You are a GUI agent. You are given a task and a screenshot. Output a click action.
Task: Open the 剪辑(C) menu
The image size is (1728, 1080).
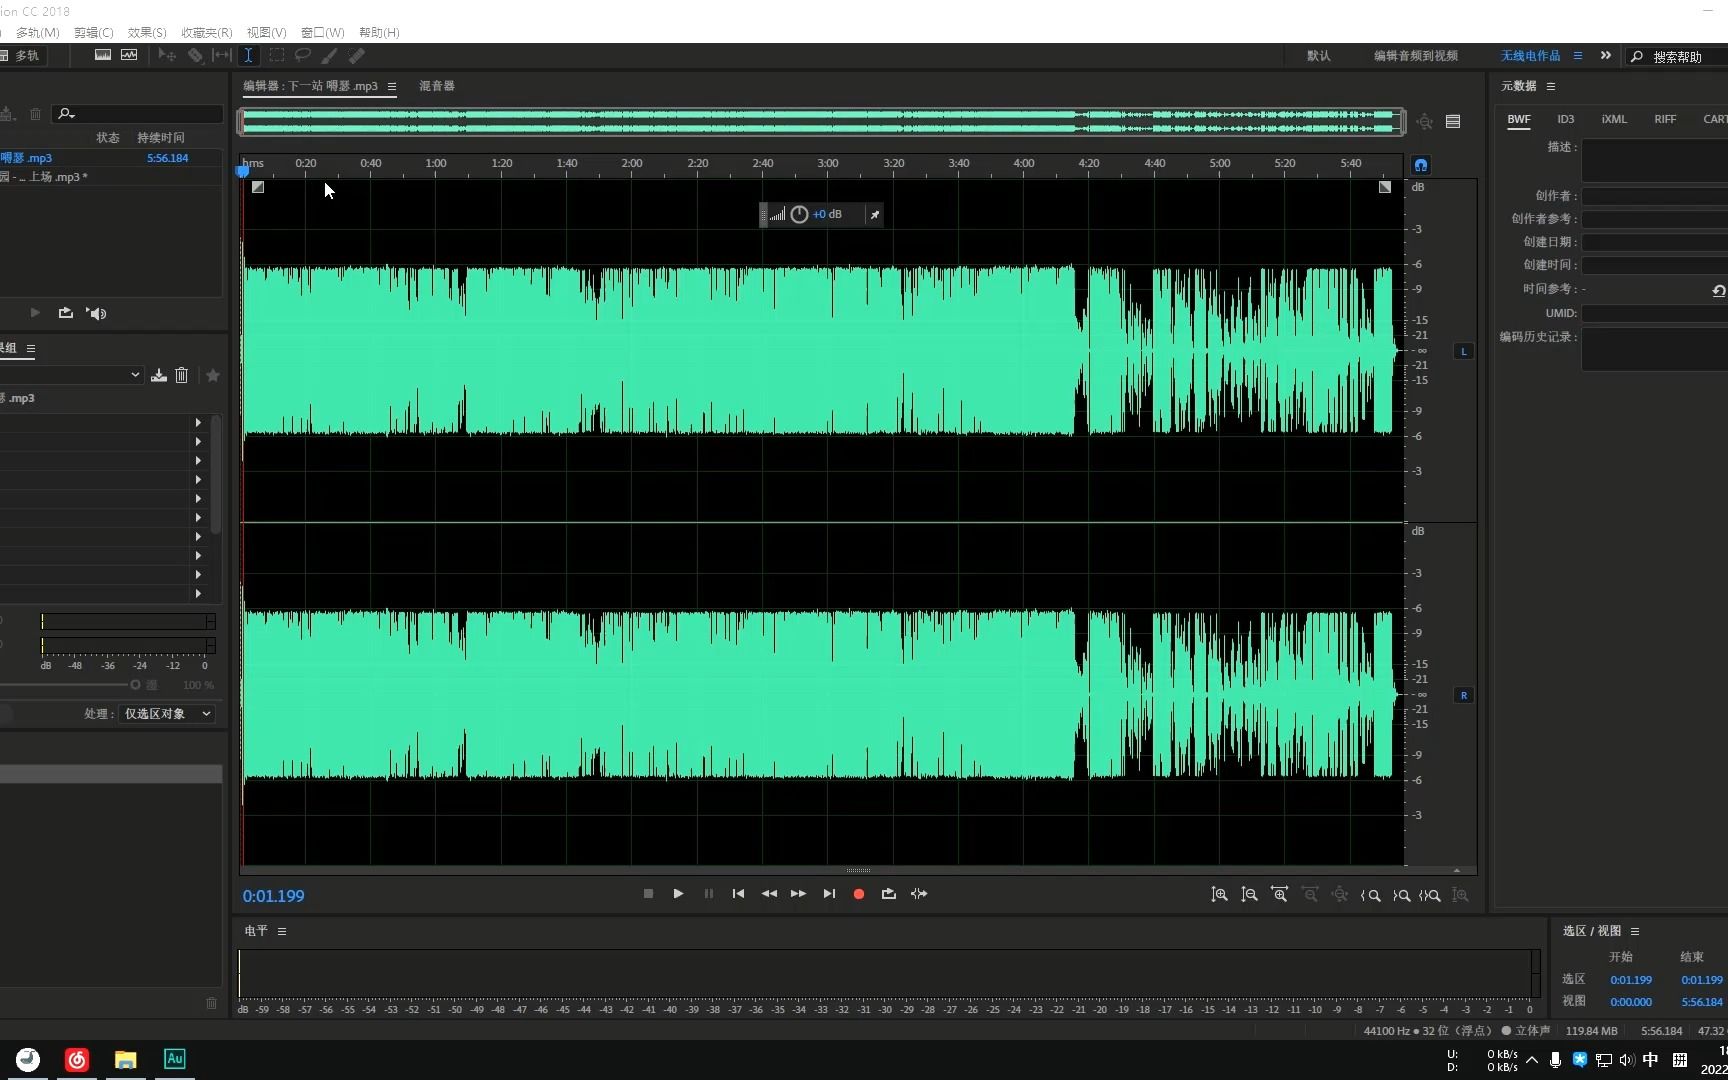[93, 33]
